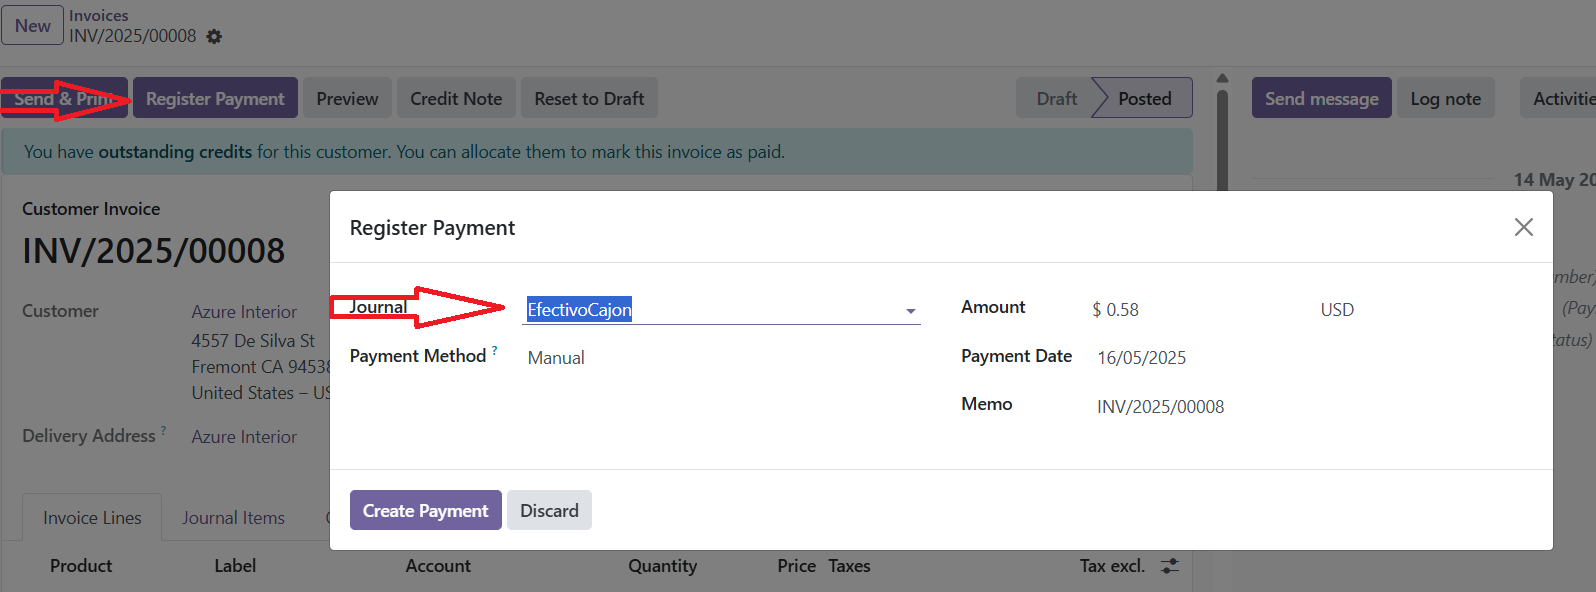Click the Product column header

pos(81,566)
